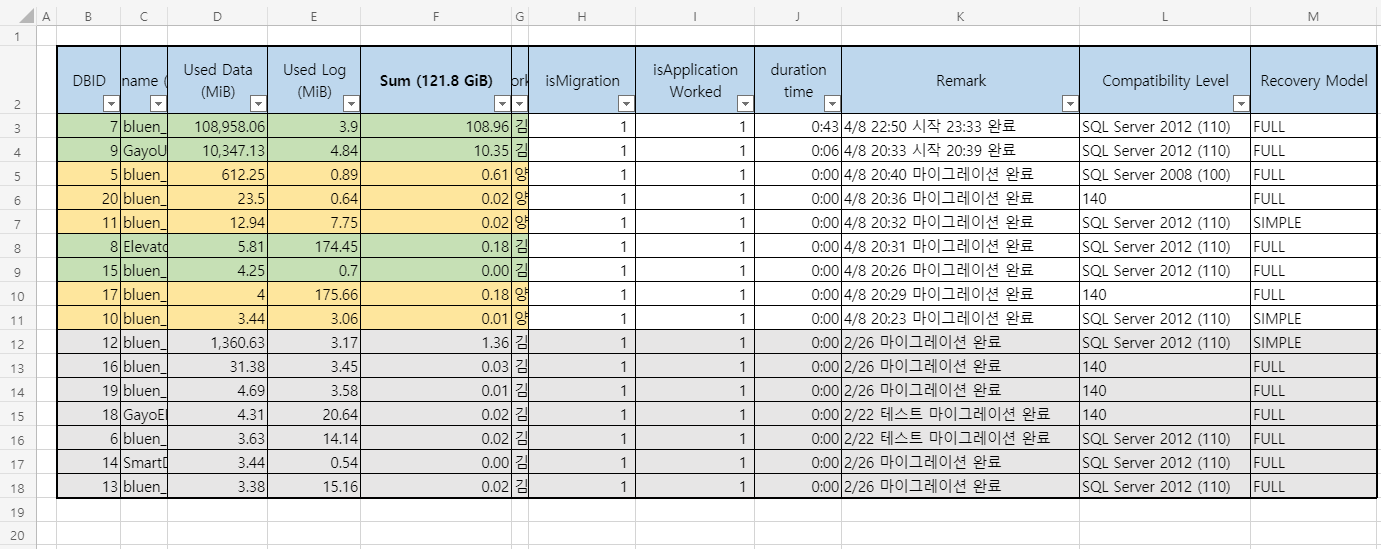Select row 12 via its row number
Image resolution: width=1381 pixels, height=549 pixels.
pyautogui.click(x=18, y=343)
